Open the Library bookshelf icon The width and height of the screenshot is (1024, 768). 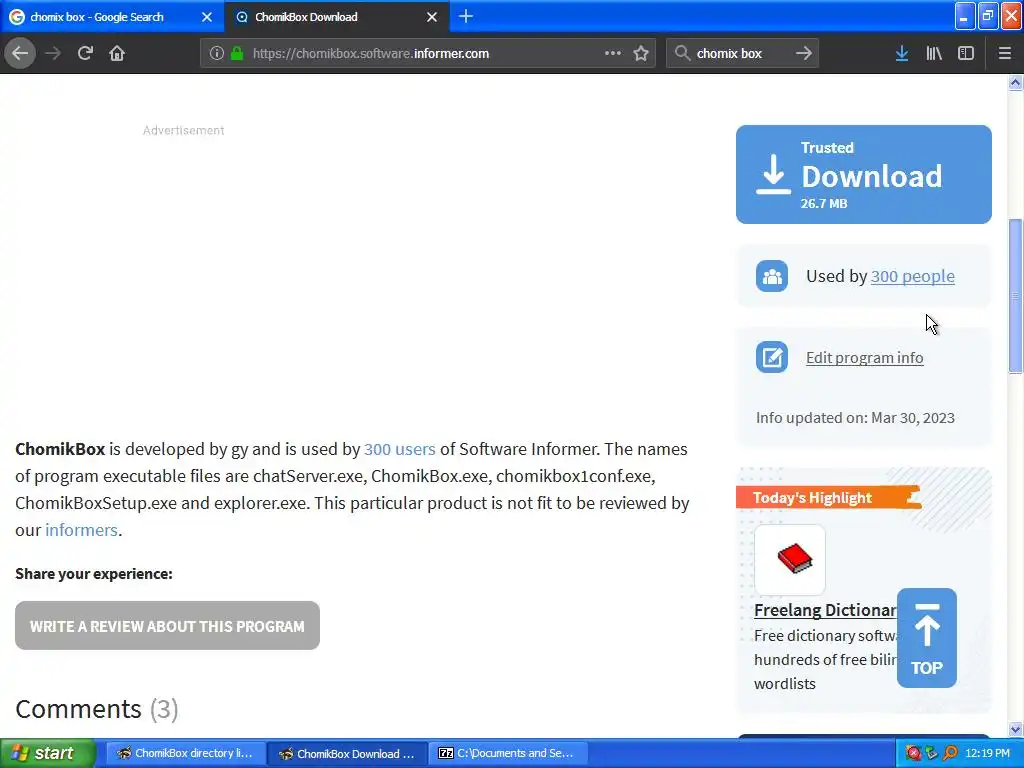(x=934, y=53)
